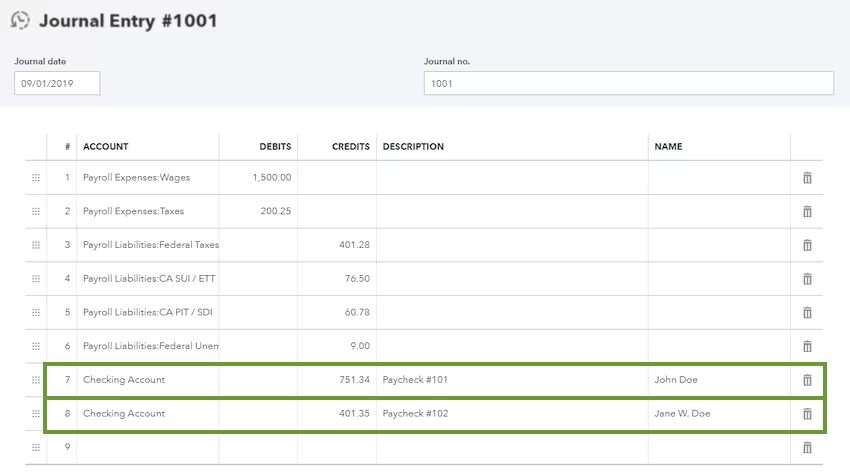Remove the CA SUI / ETT line

pyautogui.click(x=807, y=279)
